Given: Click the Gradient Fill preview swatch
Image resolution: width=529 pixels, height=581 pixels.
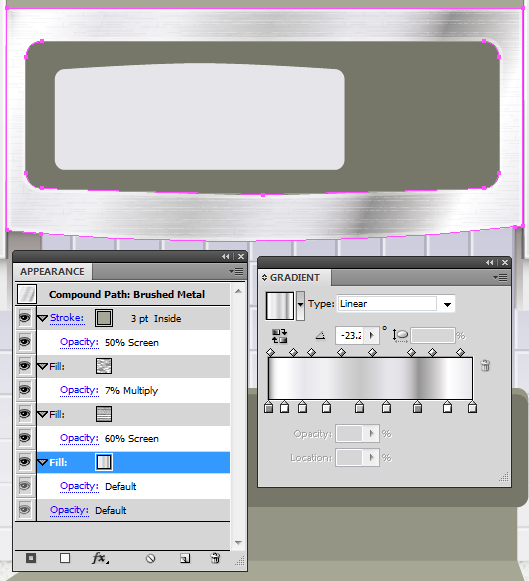Looking at the screenshot, I should 280,306.
